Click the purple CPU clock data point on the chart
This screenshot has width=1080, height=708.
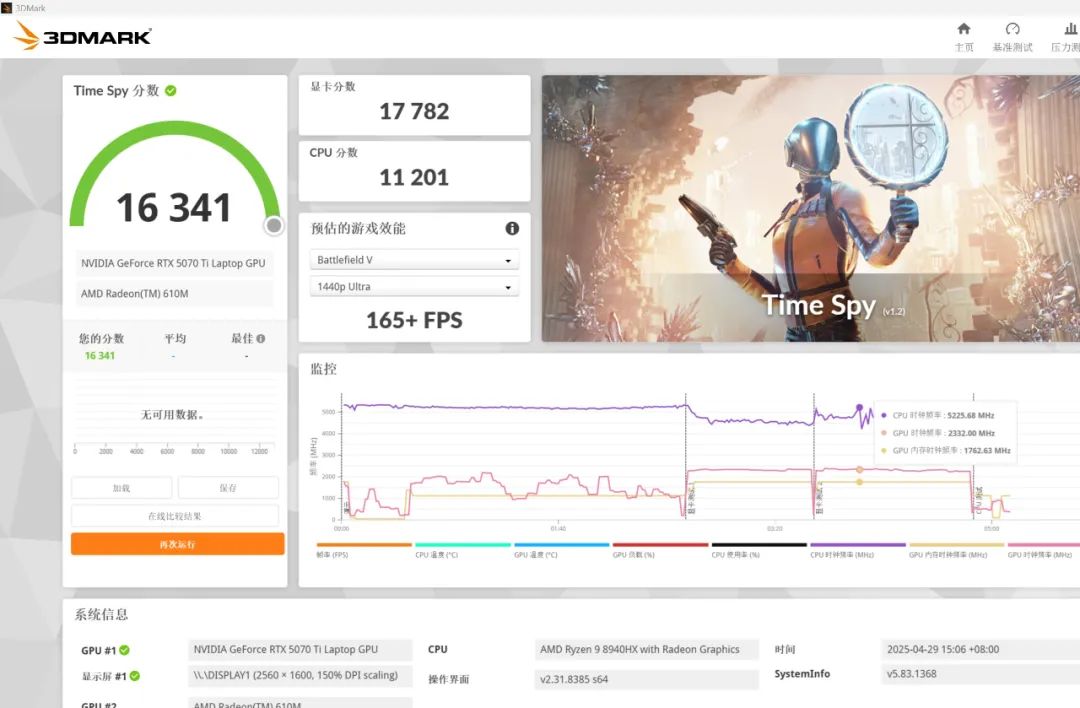(x=859, y=408)
